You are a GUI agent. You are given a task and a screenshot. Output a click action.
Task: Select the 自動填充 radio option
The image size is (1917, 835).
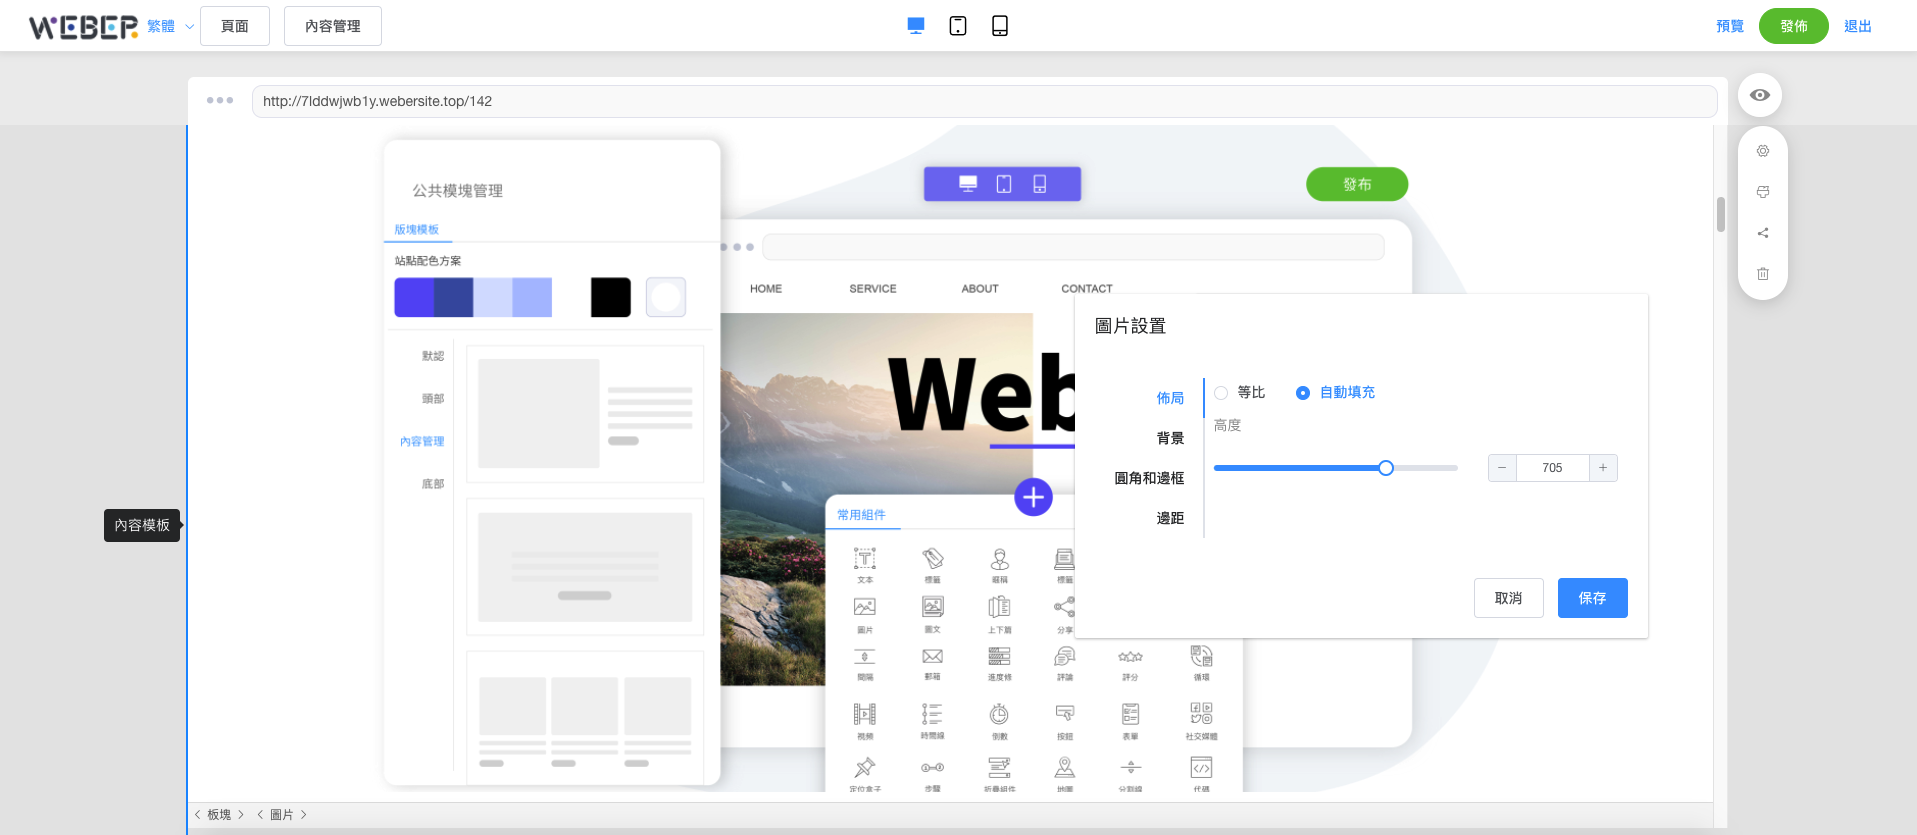1335,393
